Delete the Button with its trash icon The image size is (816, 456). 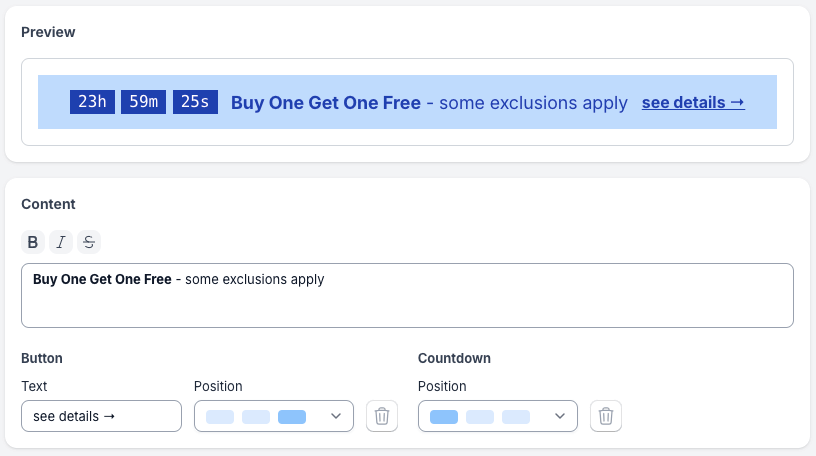pos(382,416)
